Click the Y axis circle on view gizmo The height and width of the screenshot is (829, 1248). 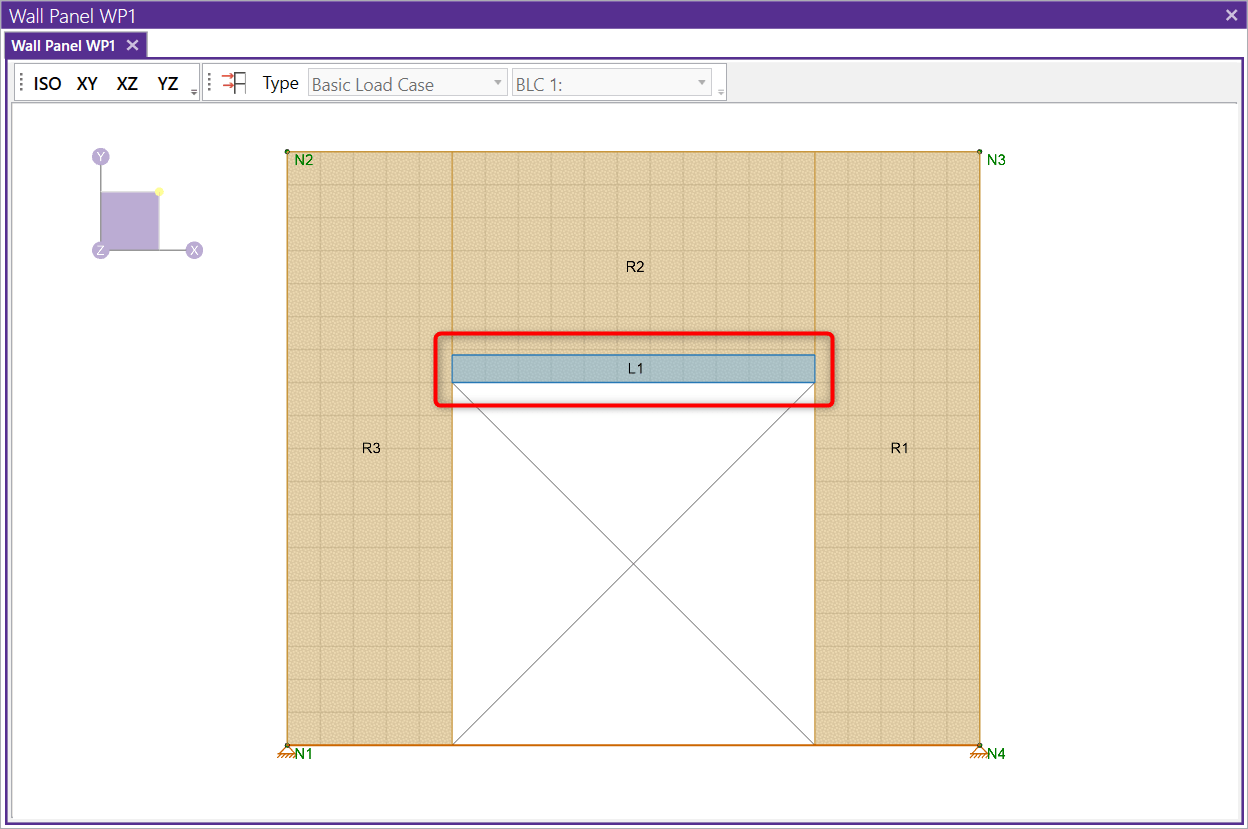(x=100, y=157)
